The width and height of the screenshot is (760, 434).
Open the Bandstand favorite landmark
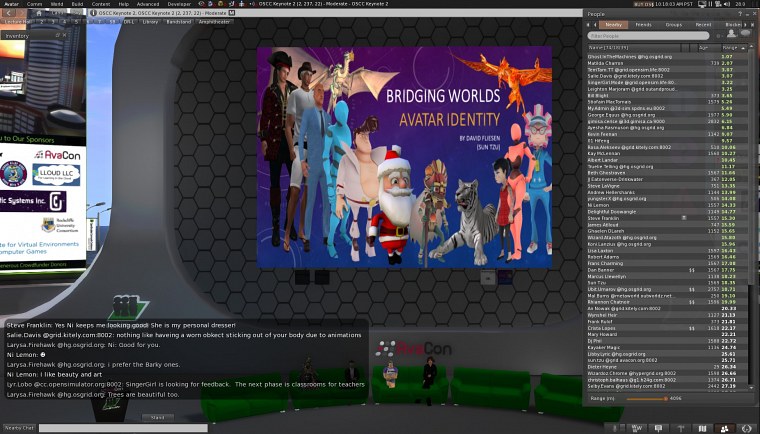click(180, 20)
